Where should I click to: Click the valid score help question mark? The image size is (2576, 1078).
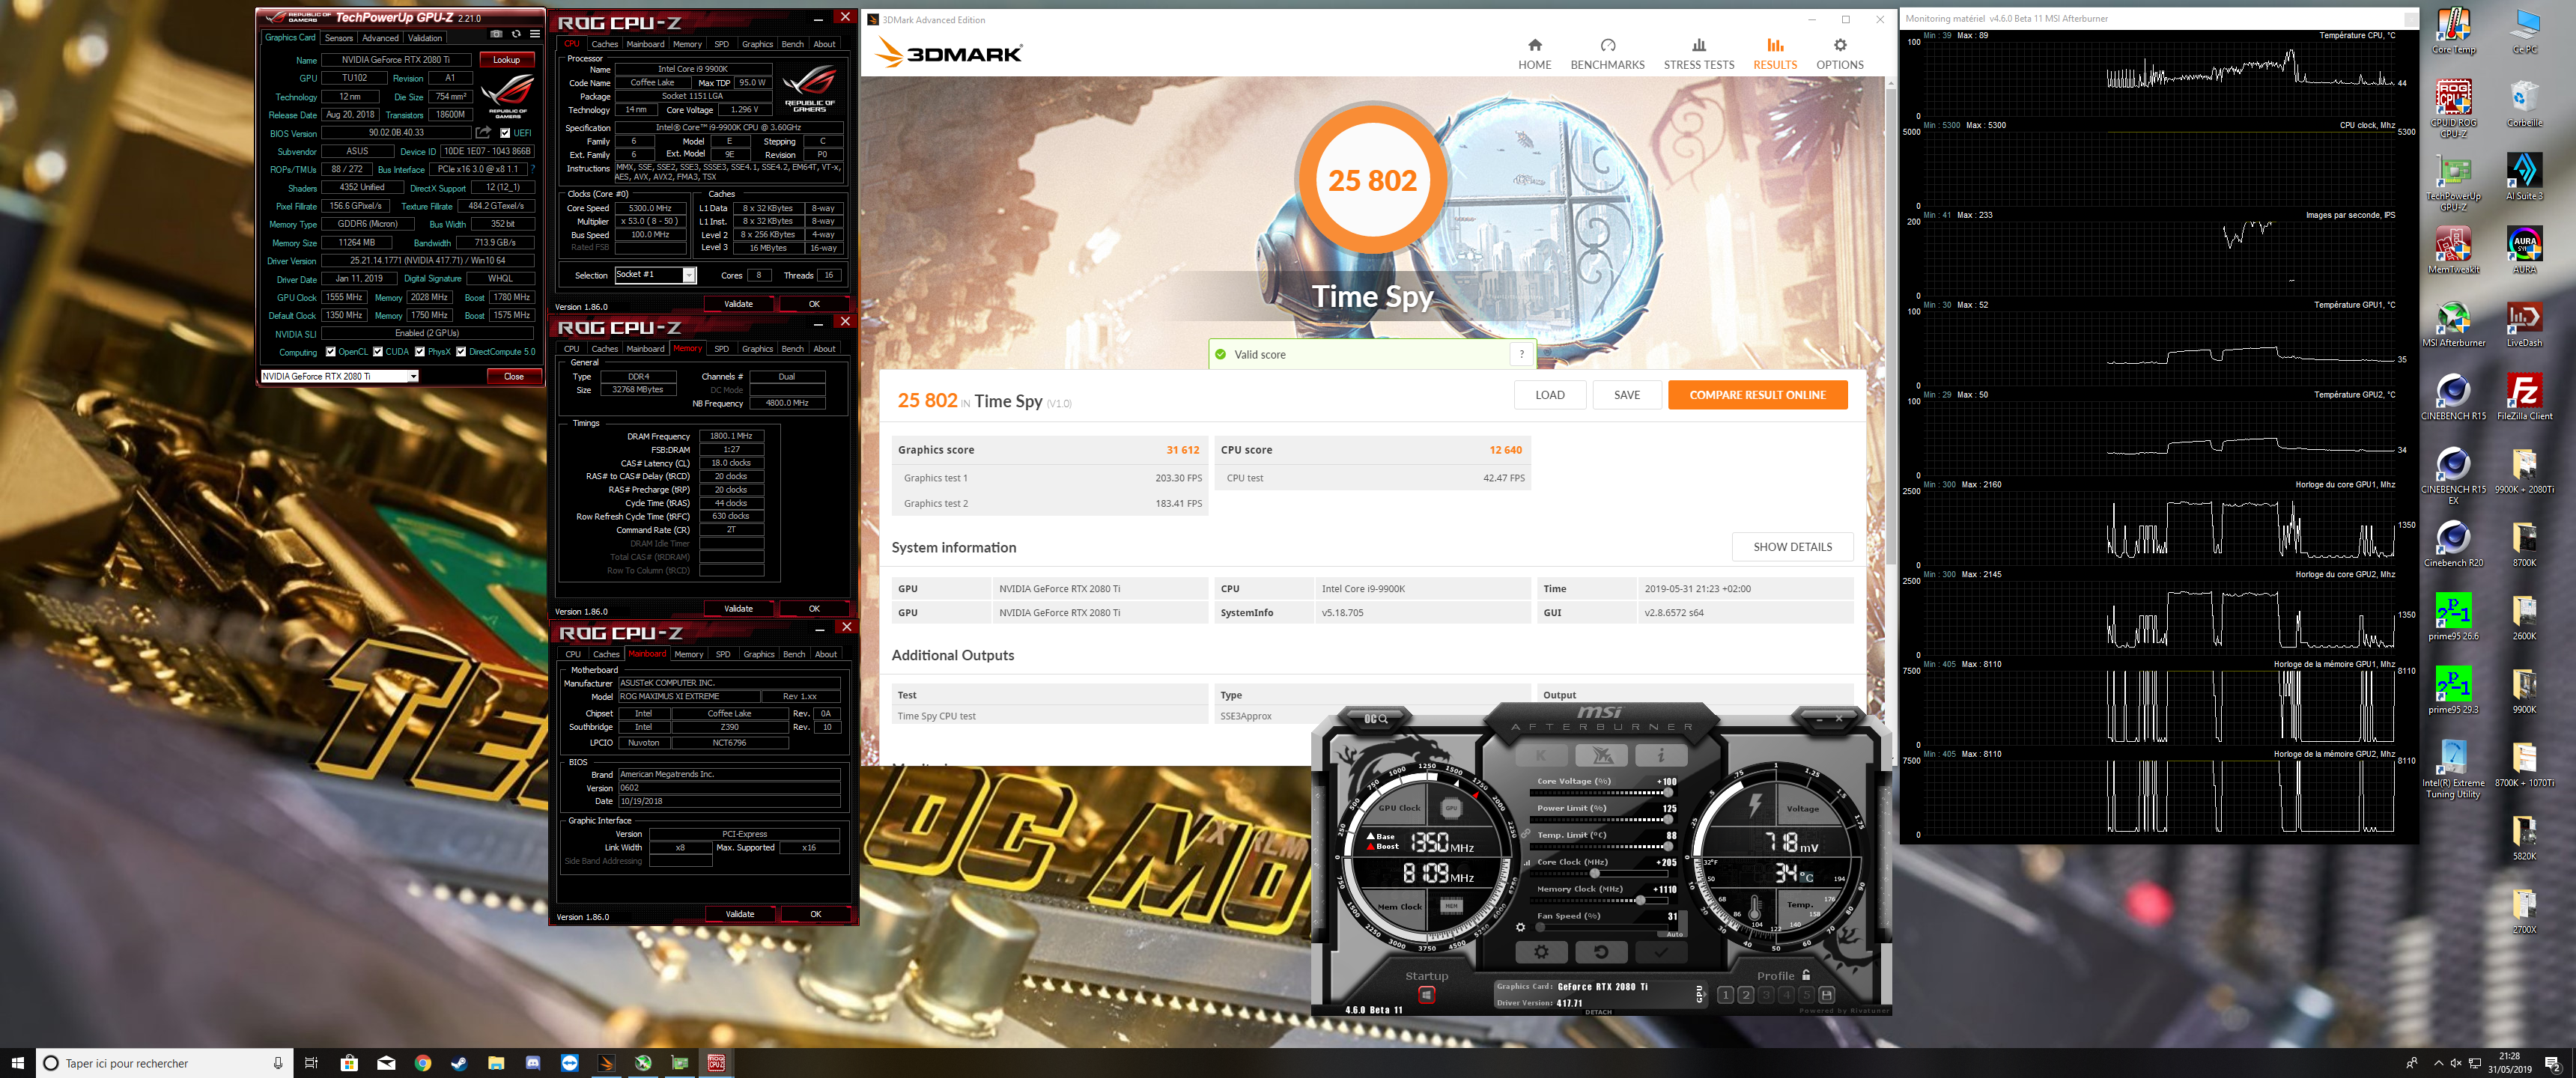[1521, 354]
